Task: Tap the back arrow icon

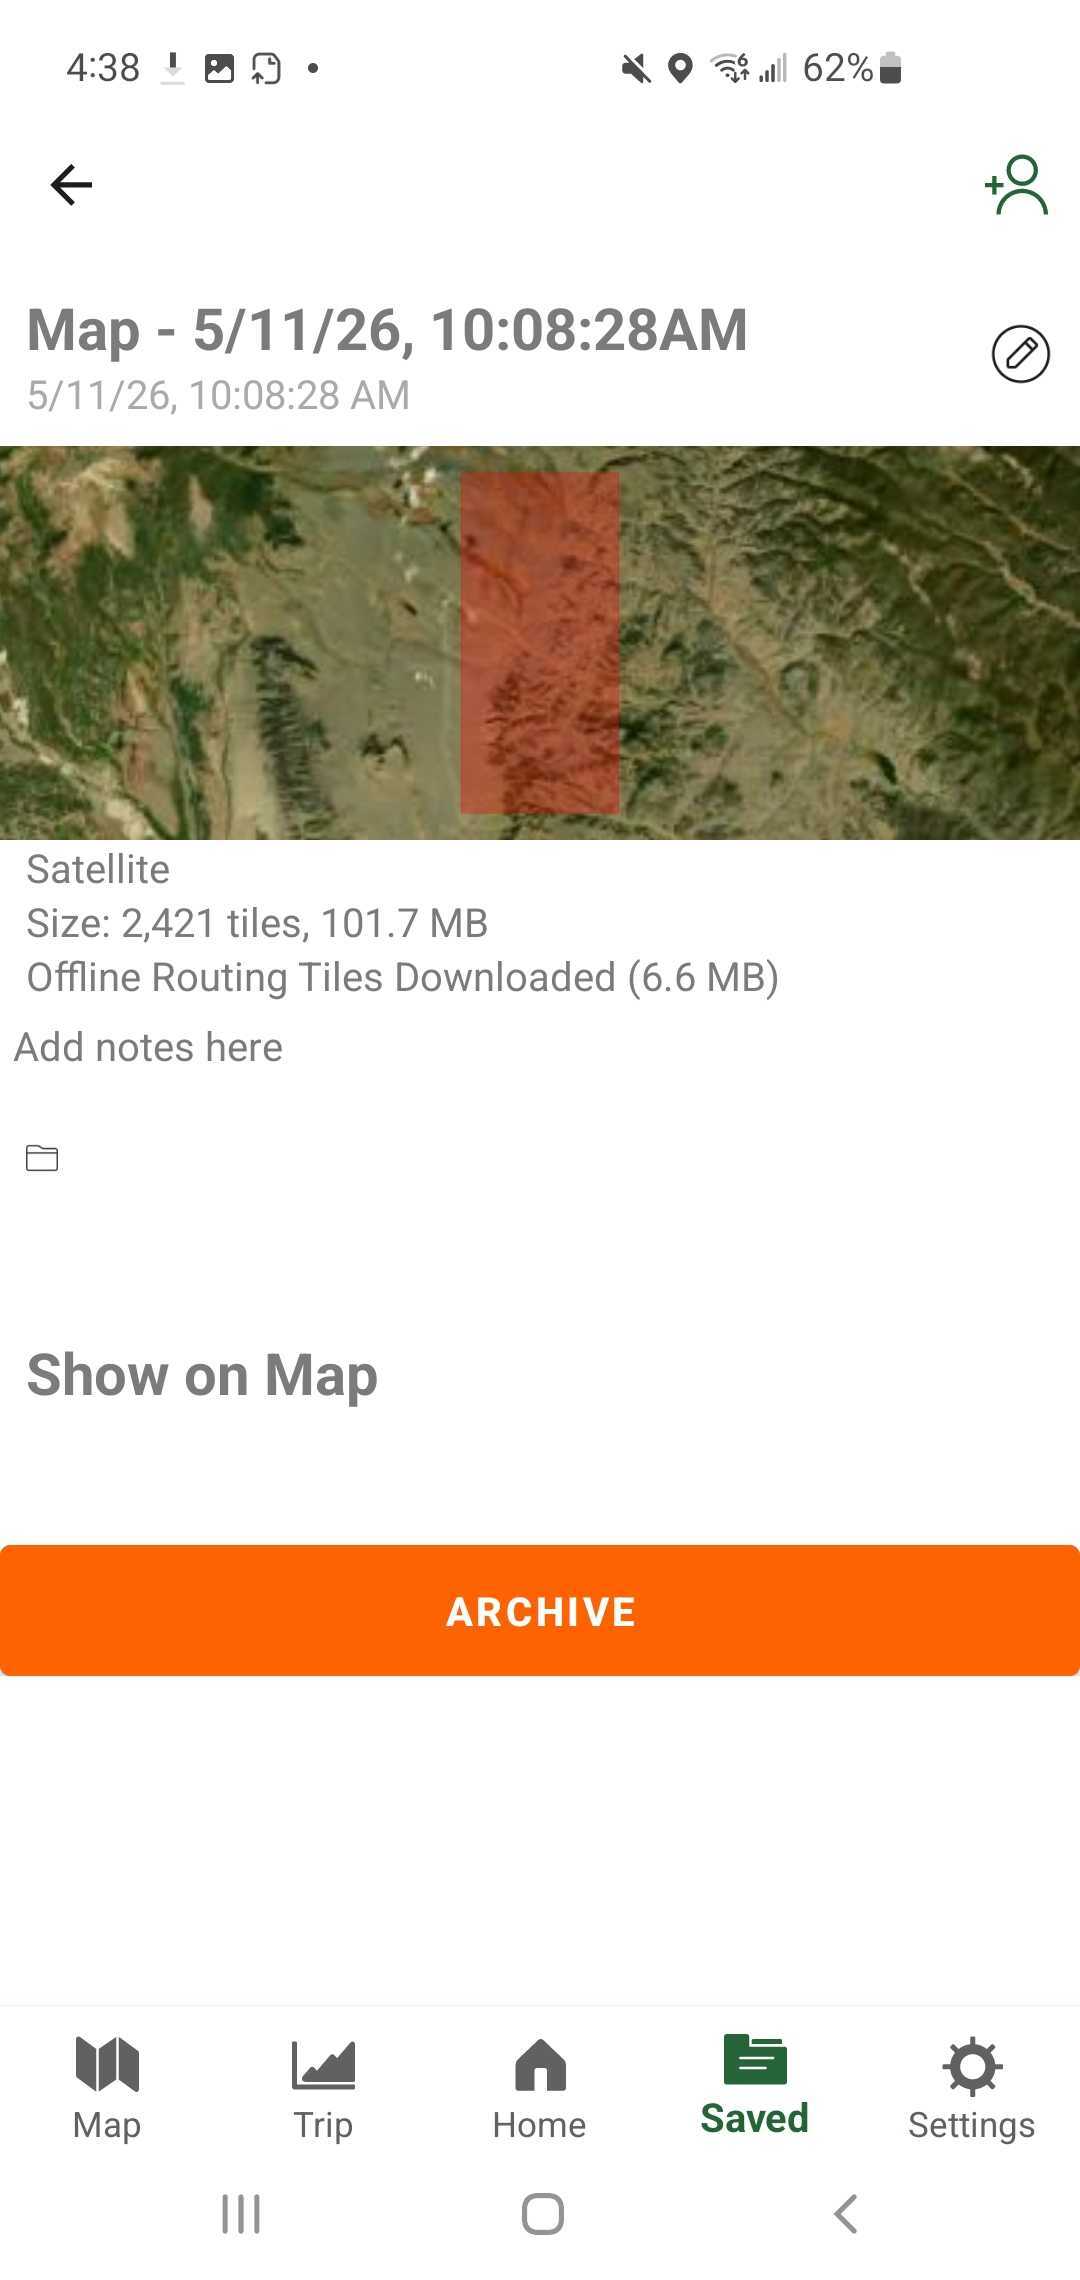Action: [71, 185]
